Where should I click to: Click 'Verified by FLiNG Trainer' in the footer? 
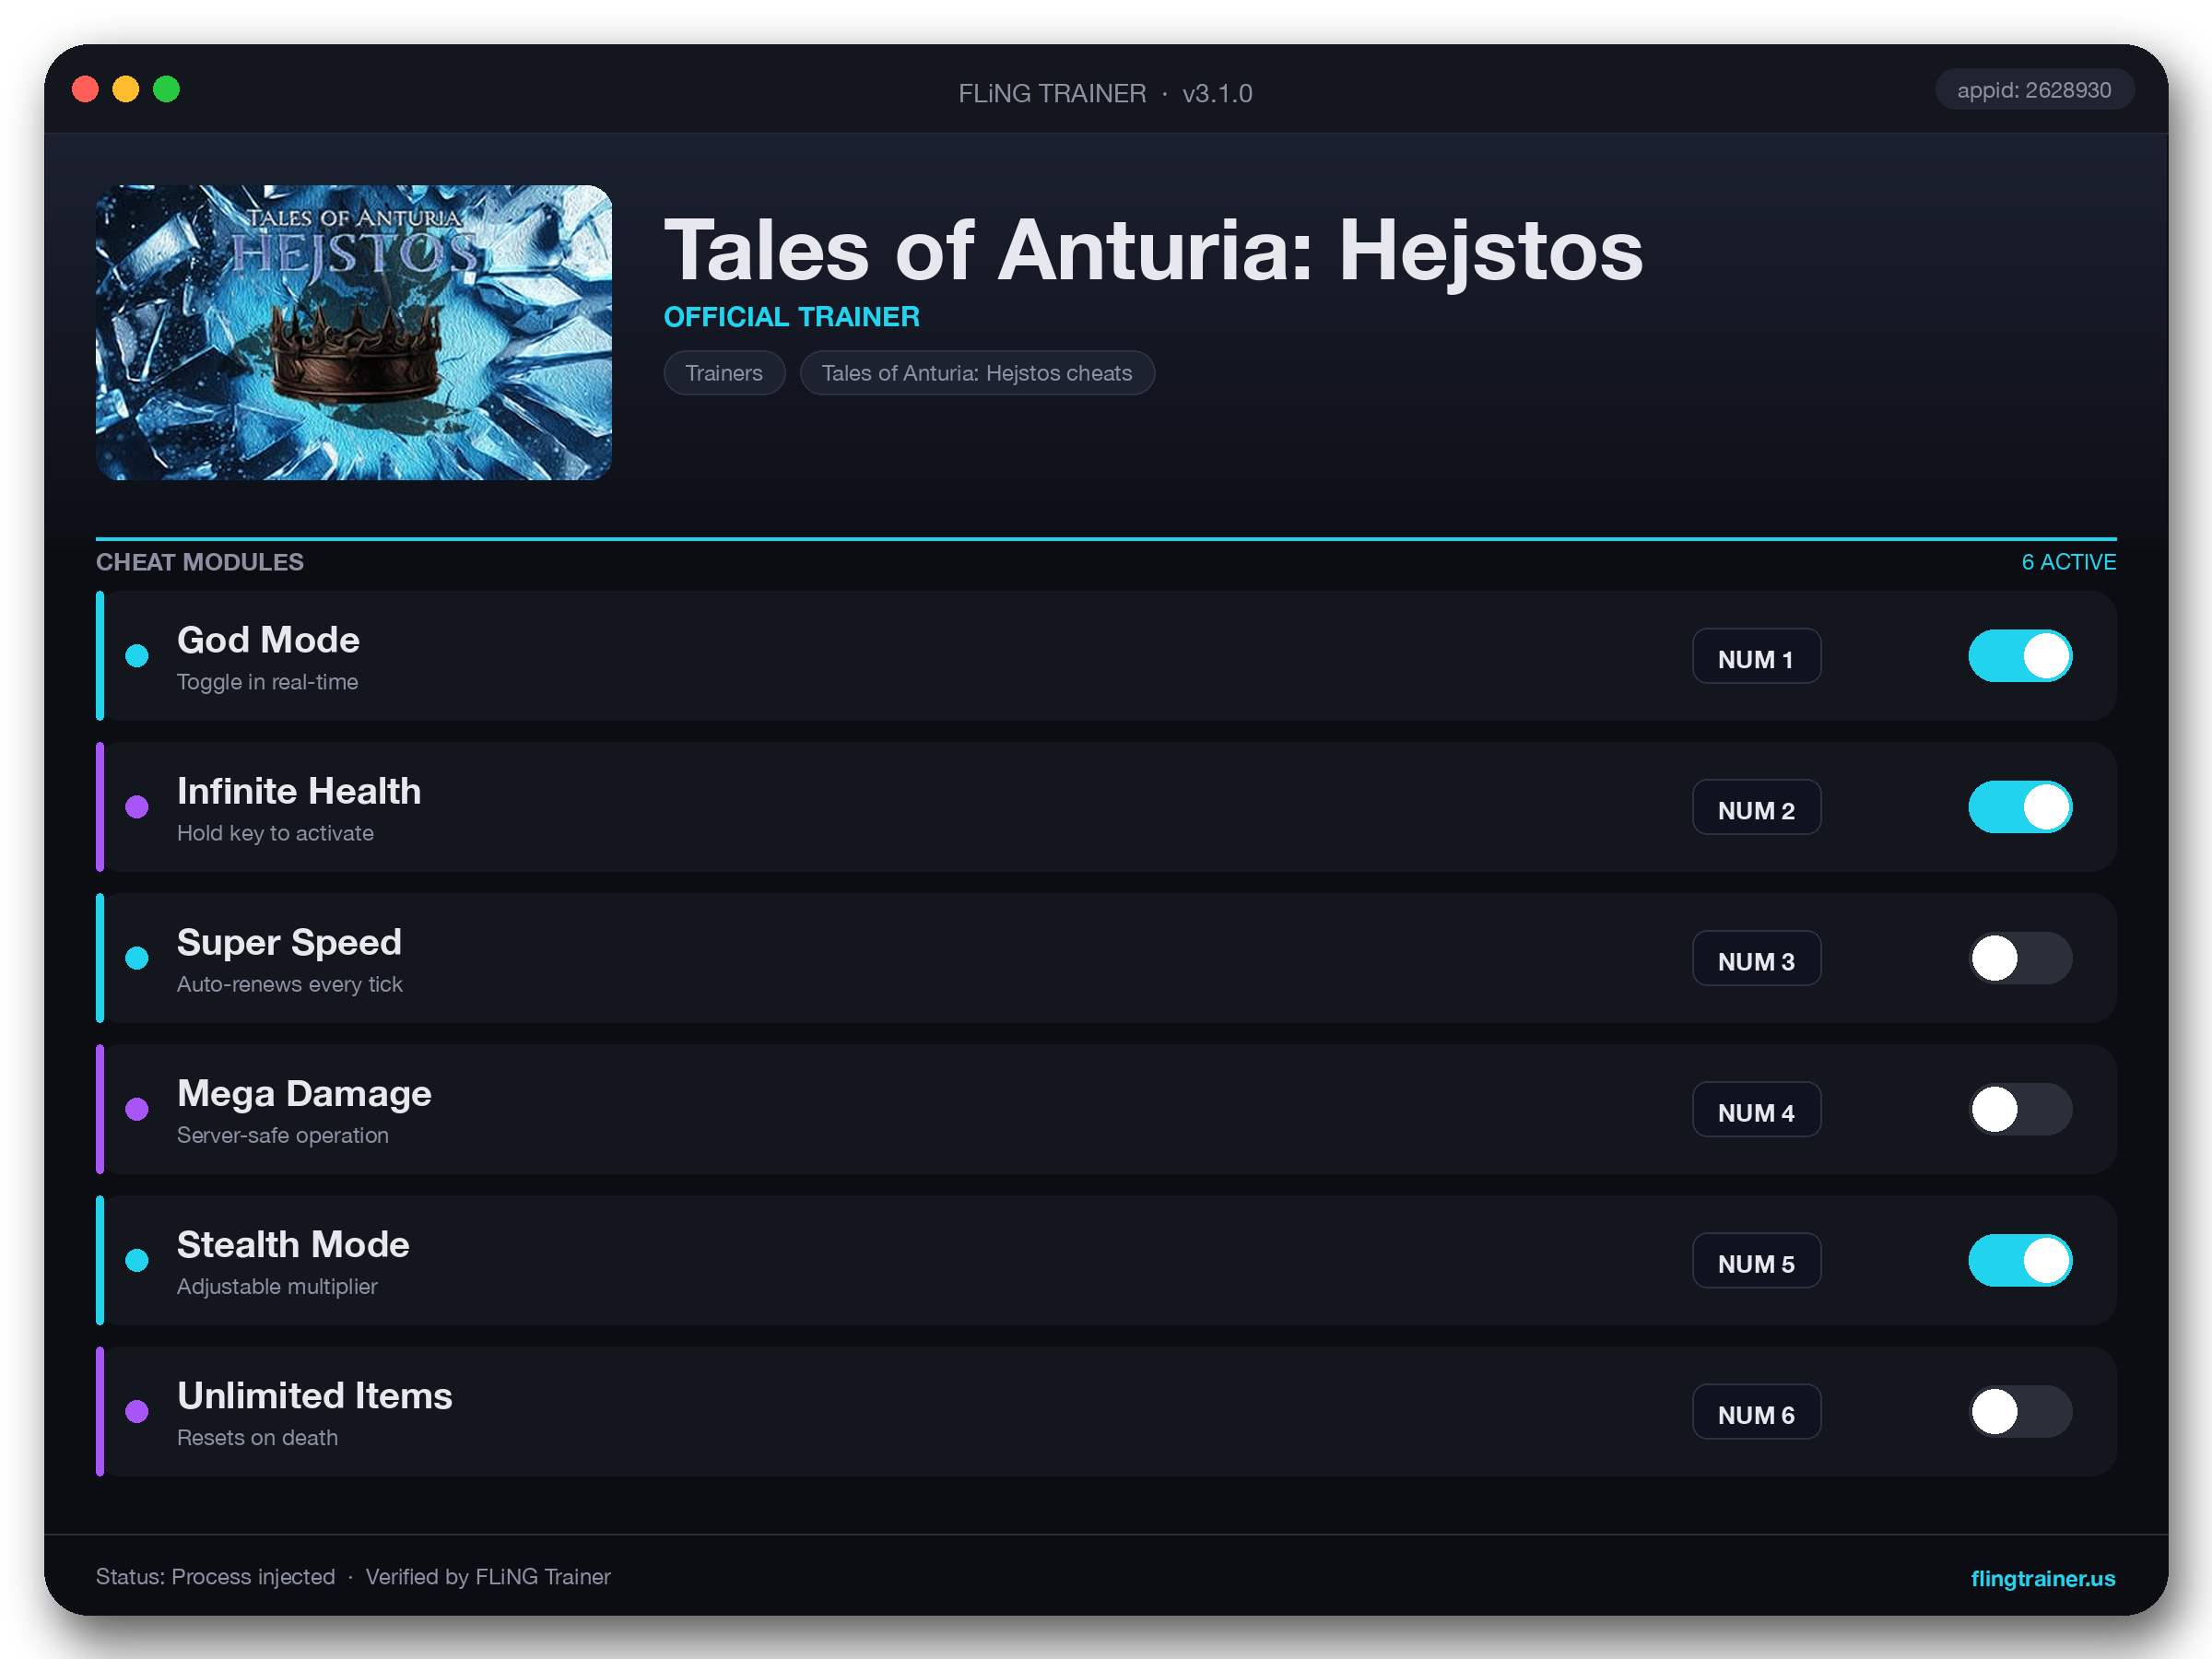(488, 1577)
